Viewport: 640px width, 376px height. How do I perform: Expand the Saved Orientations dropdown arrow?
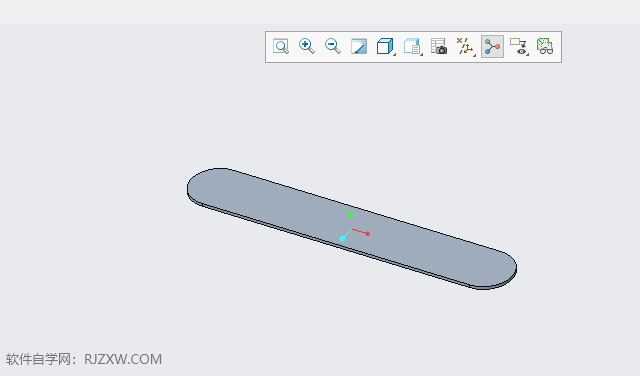[x=422, y=54]
